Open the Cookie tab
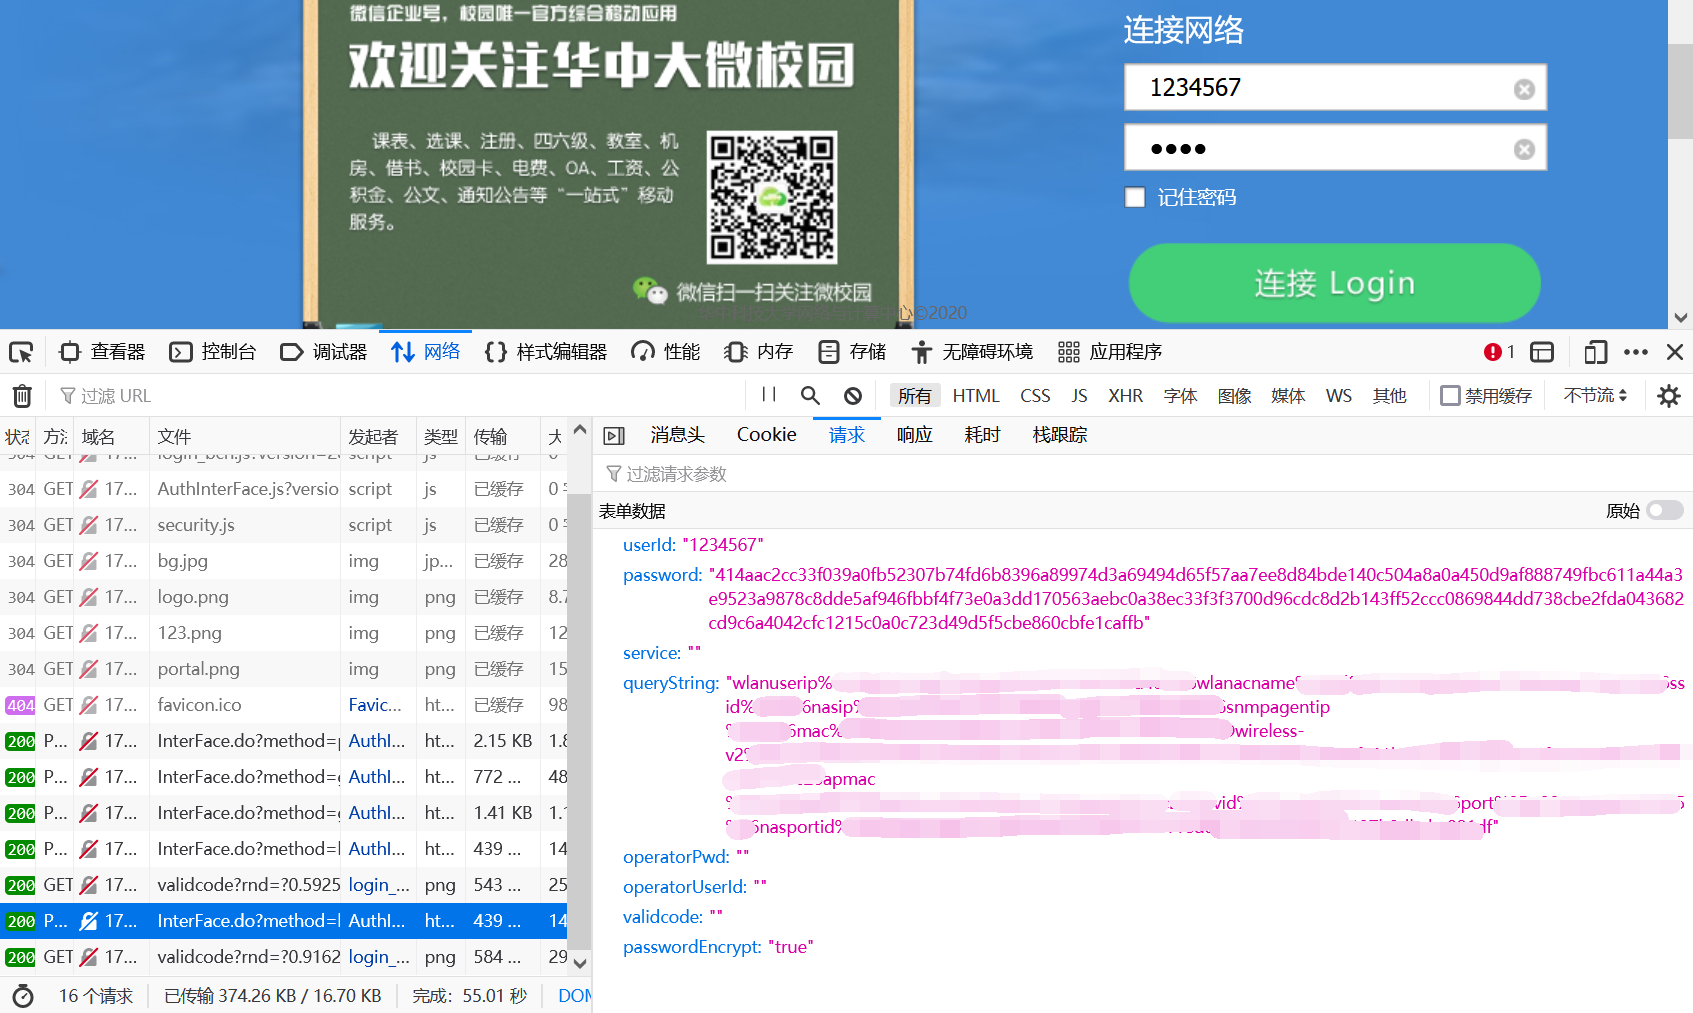 tap(766, 435)
